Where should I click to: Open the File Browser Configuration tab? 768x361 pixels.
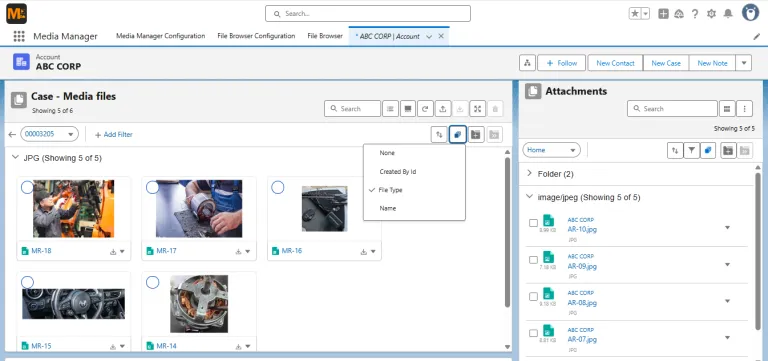click(256, 36)
